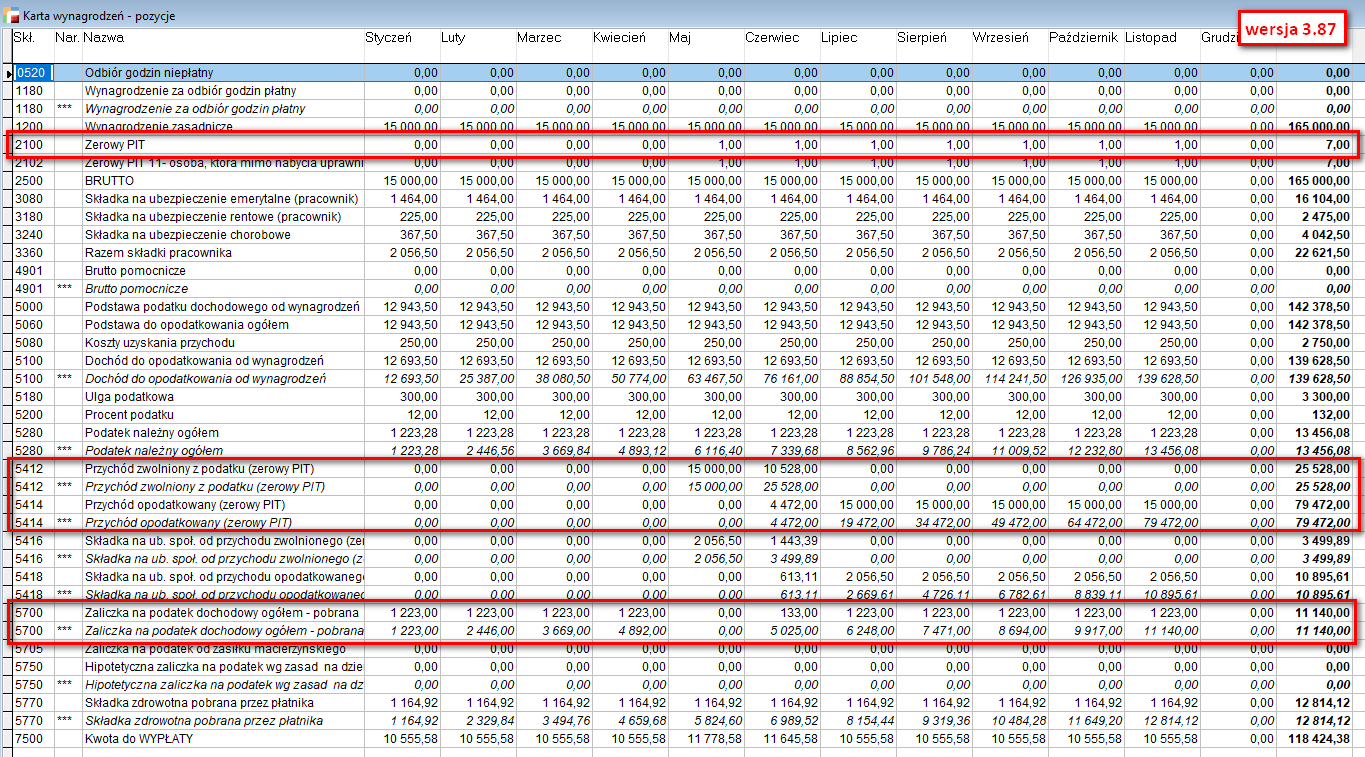Image resolution: width=1365 pixels, height=757 pixels.
Task: Click the Czerwiec column header
Action: pyautogui.click(x=771, y=38)
